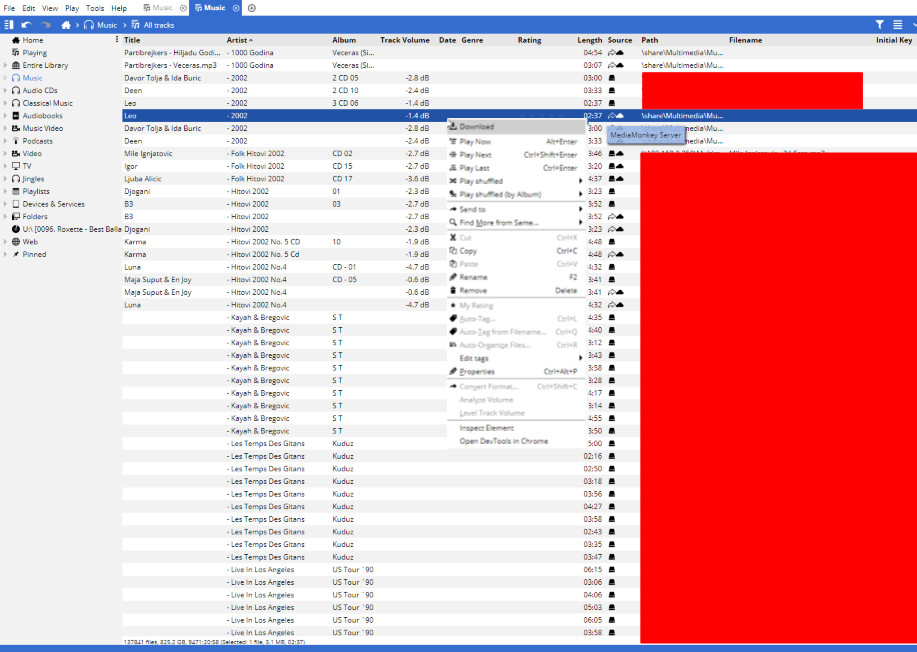Click All tracks in the breadcrumb
This screenshot has width=917, height=652.
pyautogui.click(x=158, y=24)
